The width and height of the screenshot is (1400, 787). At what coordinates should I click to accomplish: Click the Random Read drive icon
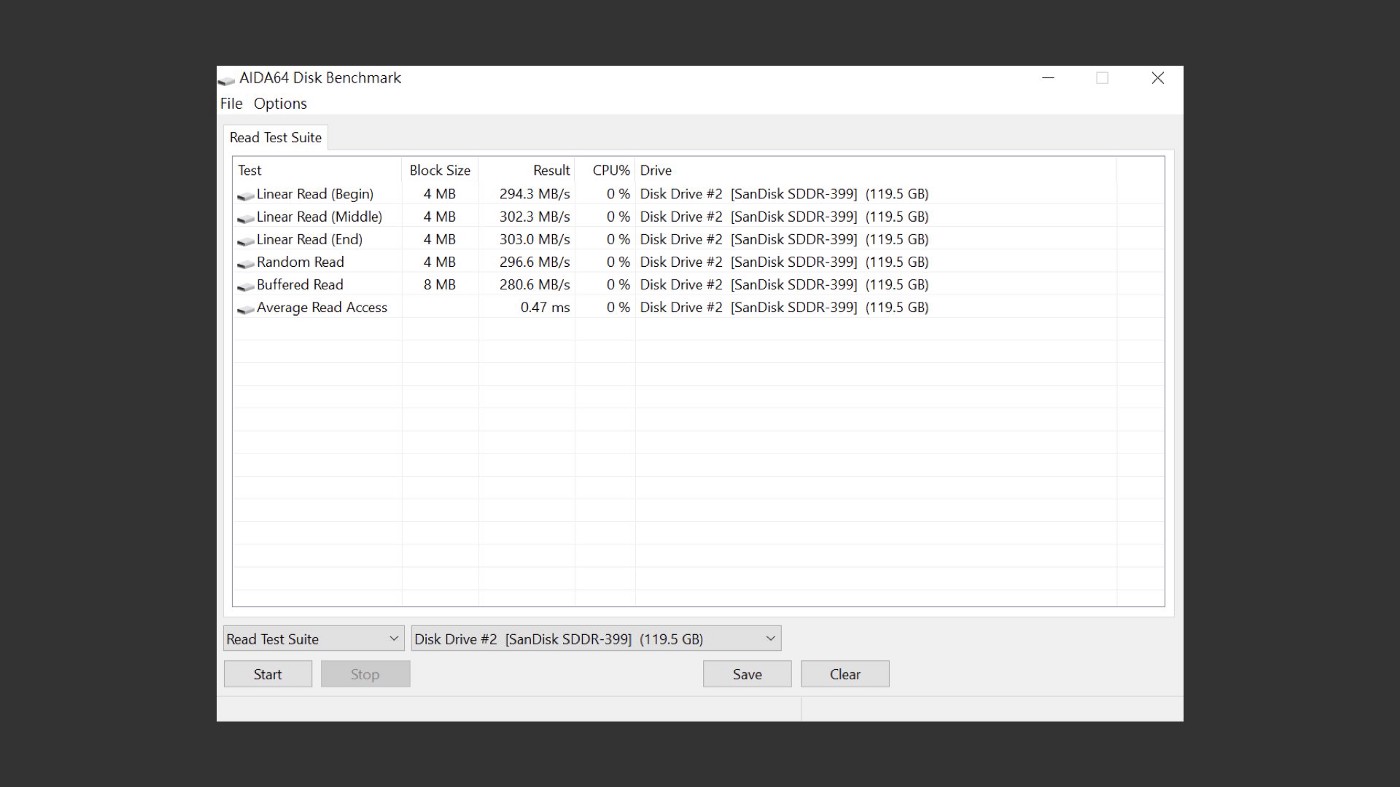click(x=245, y=262)
